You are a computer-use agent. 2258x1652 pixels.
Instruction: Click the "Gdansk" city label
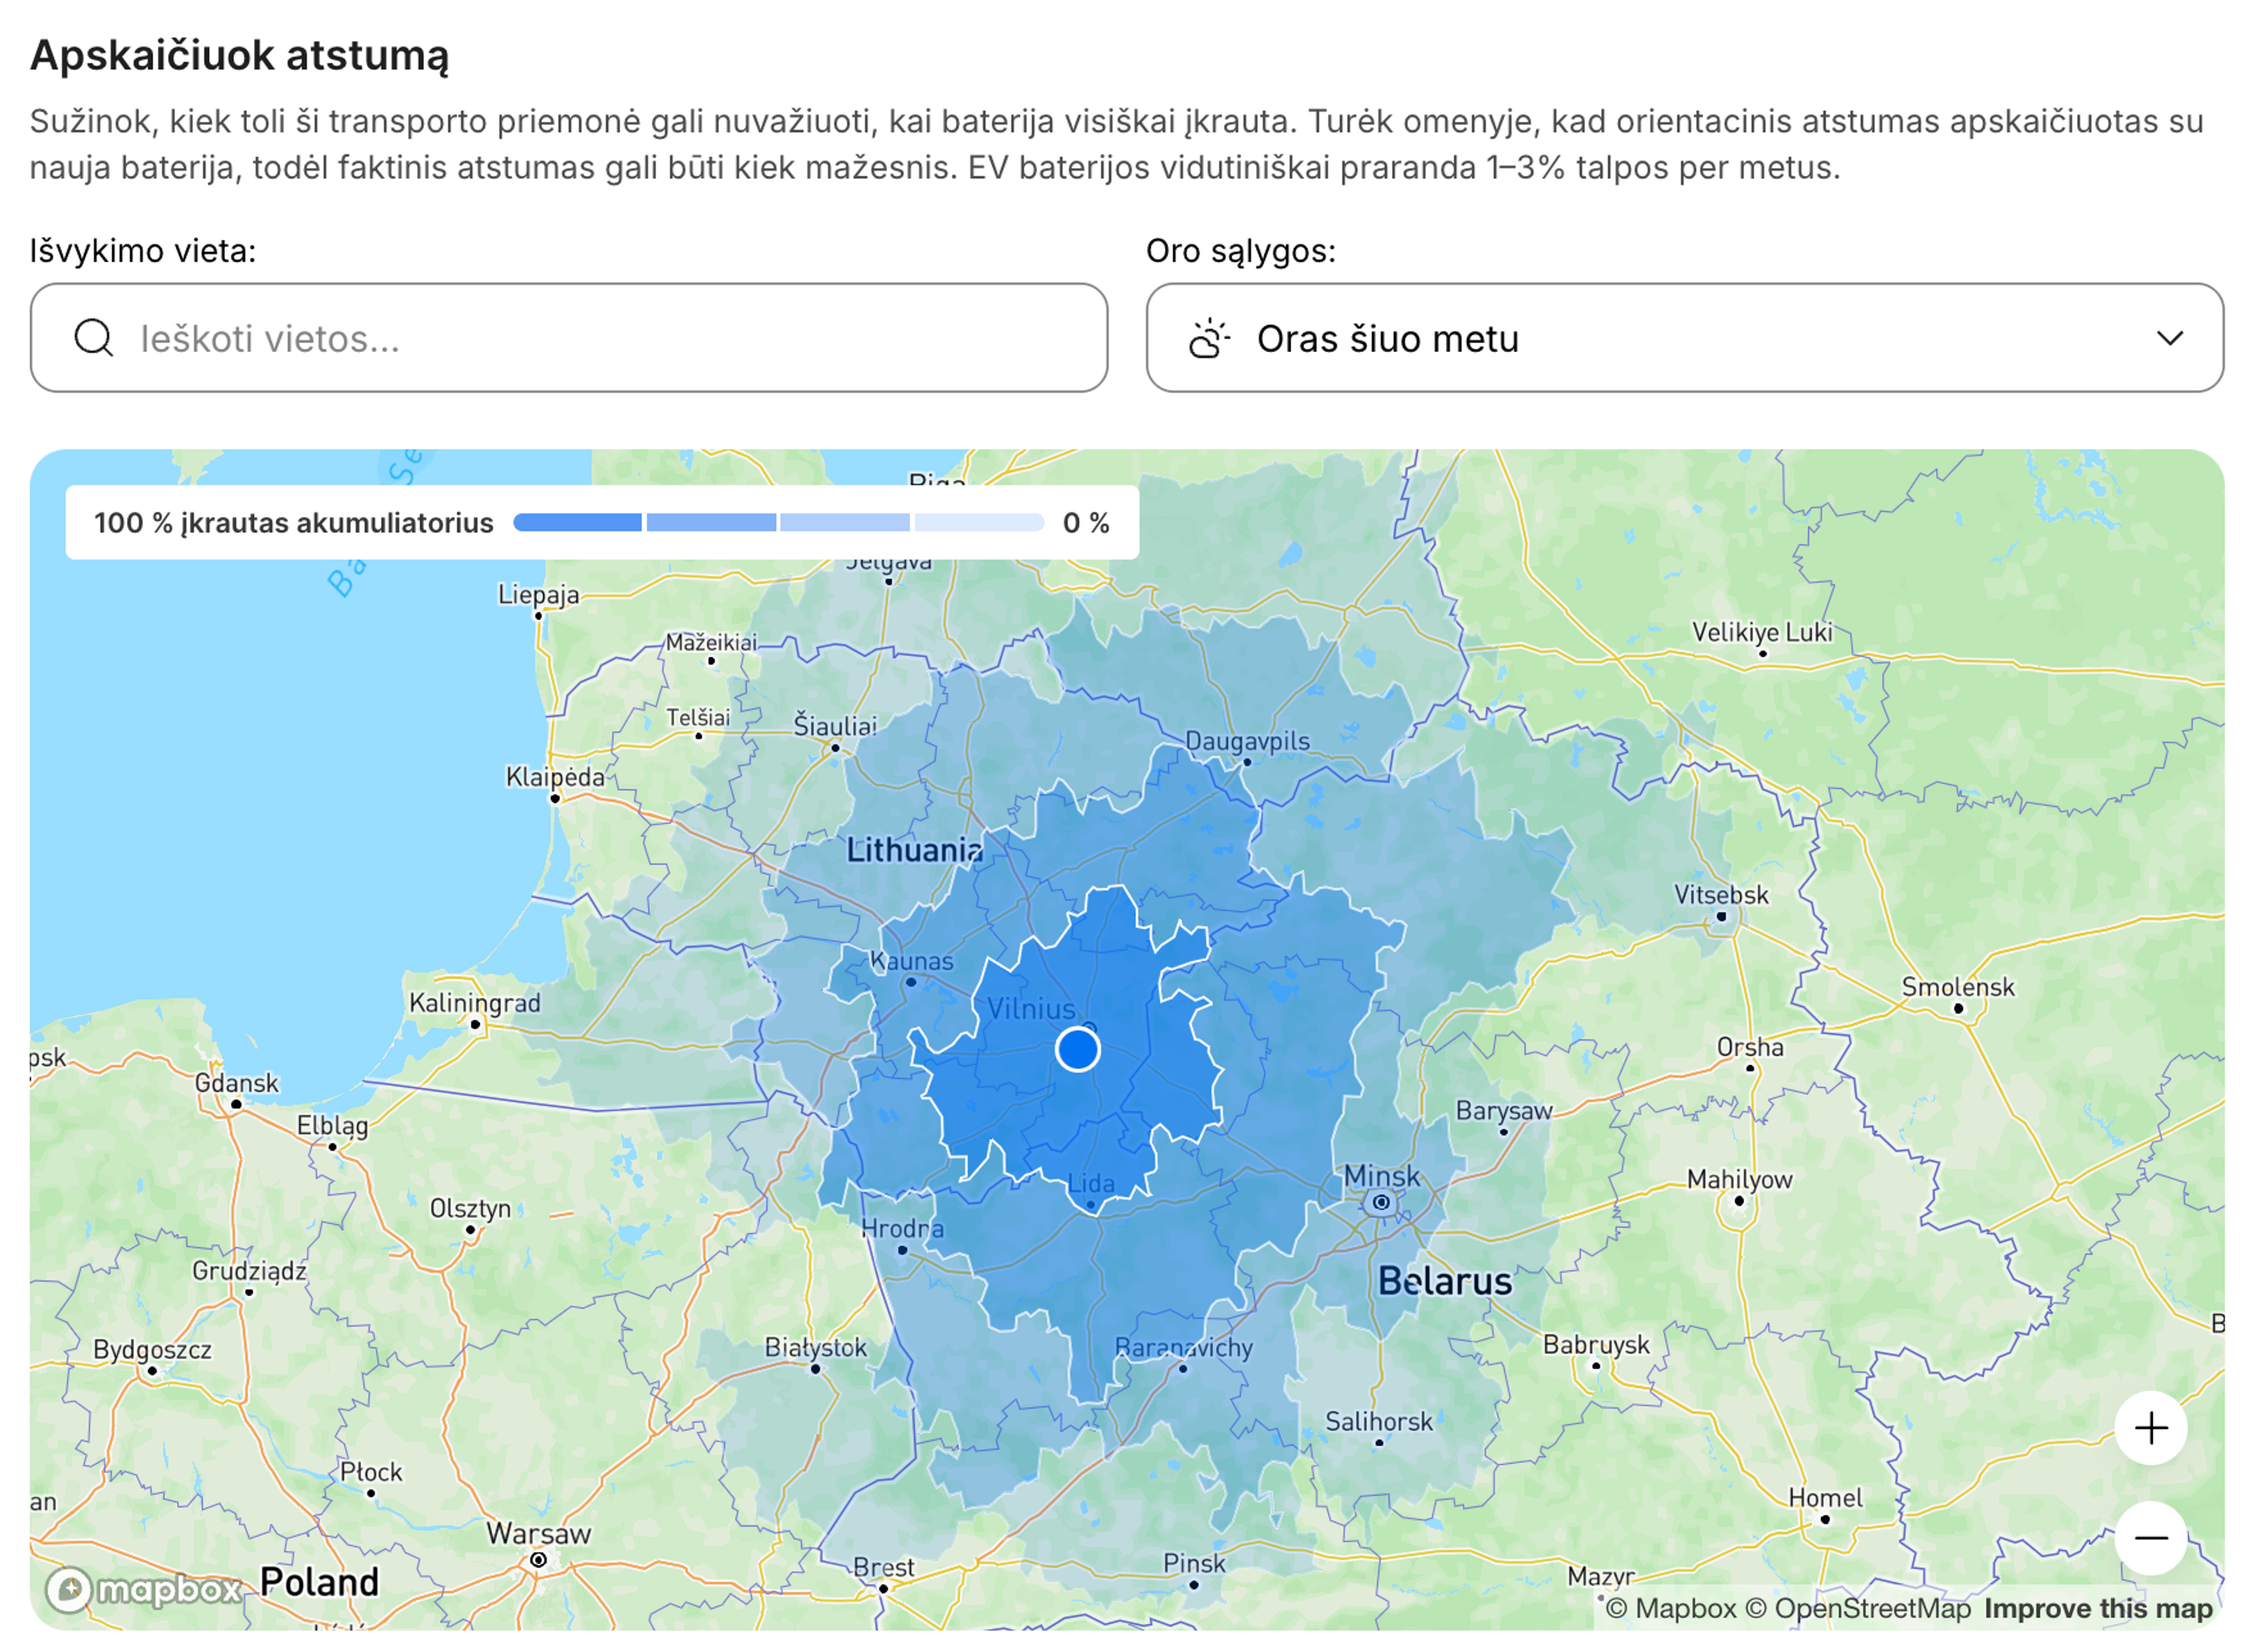[237, 1083]
